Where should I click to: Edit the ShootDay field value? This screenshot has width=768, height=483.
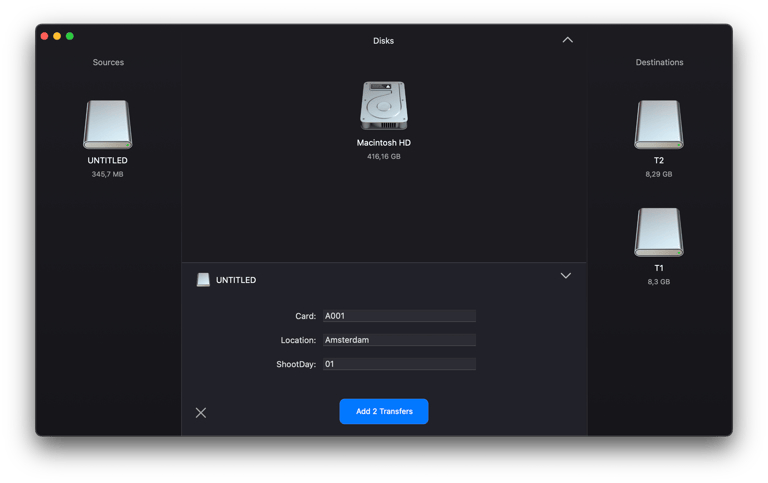(x=398, y=364)
